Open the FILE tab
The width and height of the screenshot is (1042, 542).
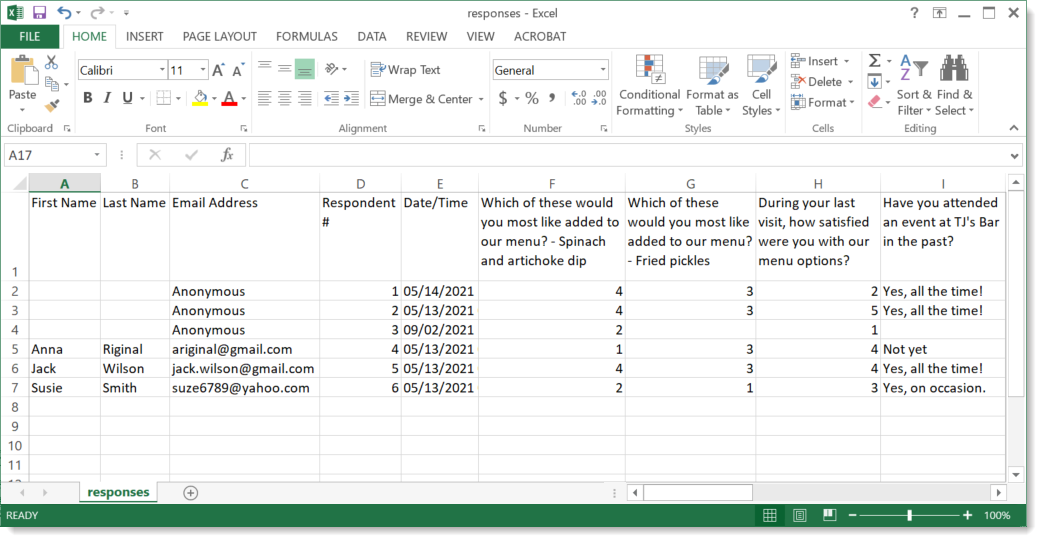click(x=30, y=37)
